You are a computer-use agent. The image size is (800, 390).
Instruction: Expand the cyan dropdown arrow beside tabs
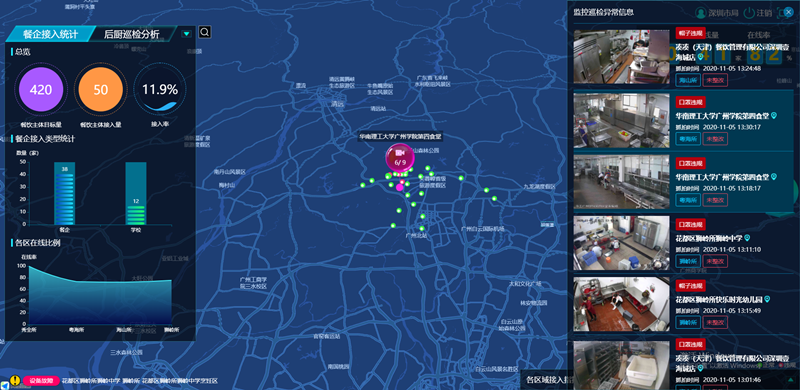[x=186, y=34]
